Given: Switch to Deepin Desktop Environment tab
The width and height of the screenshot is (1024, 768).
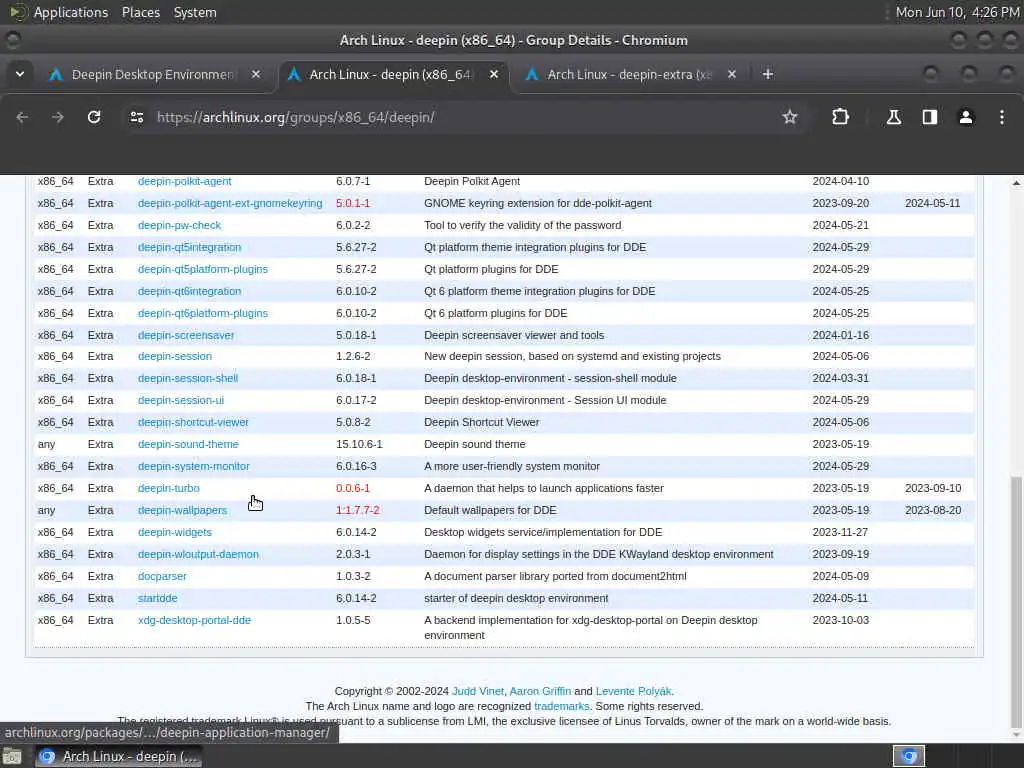Looking at the screenshot, I should click(153, 74).
